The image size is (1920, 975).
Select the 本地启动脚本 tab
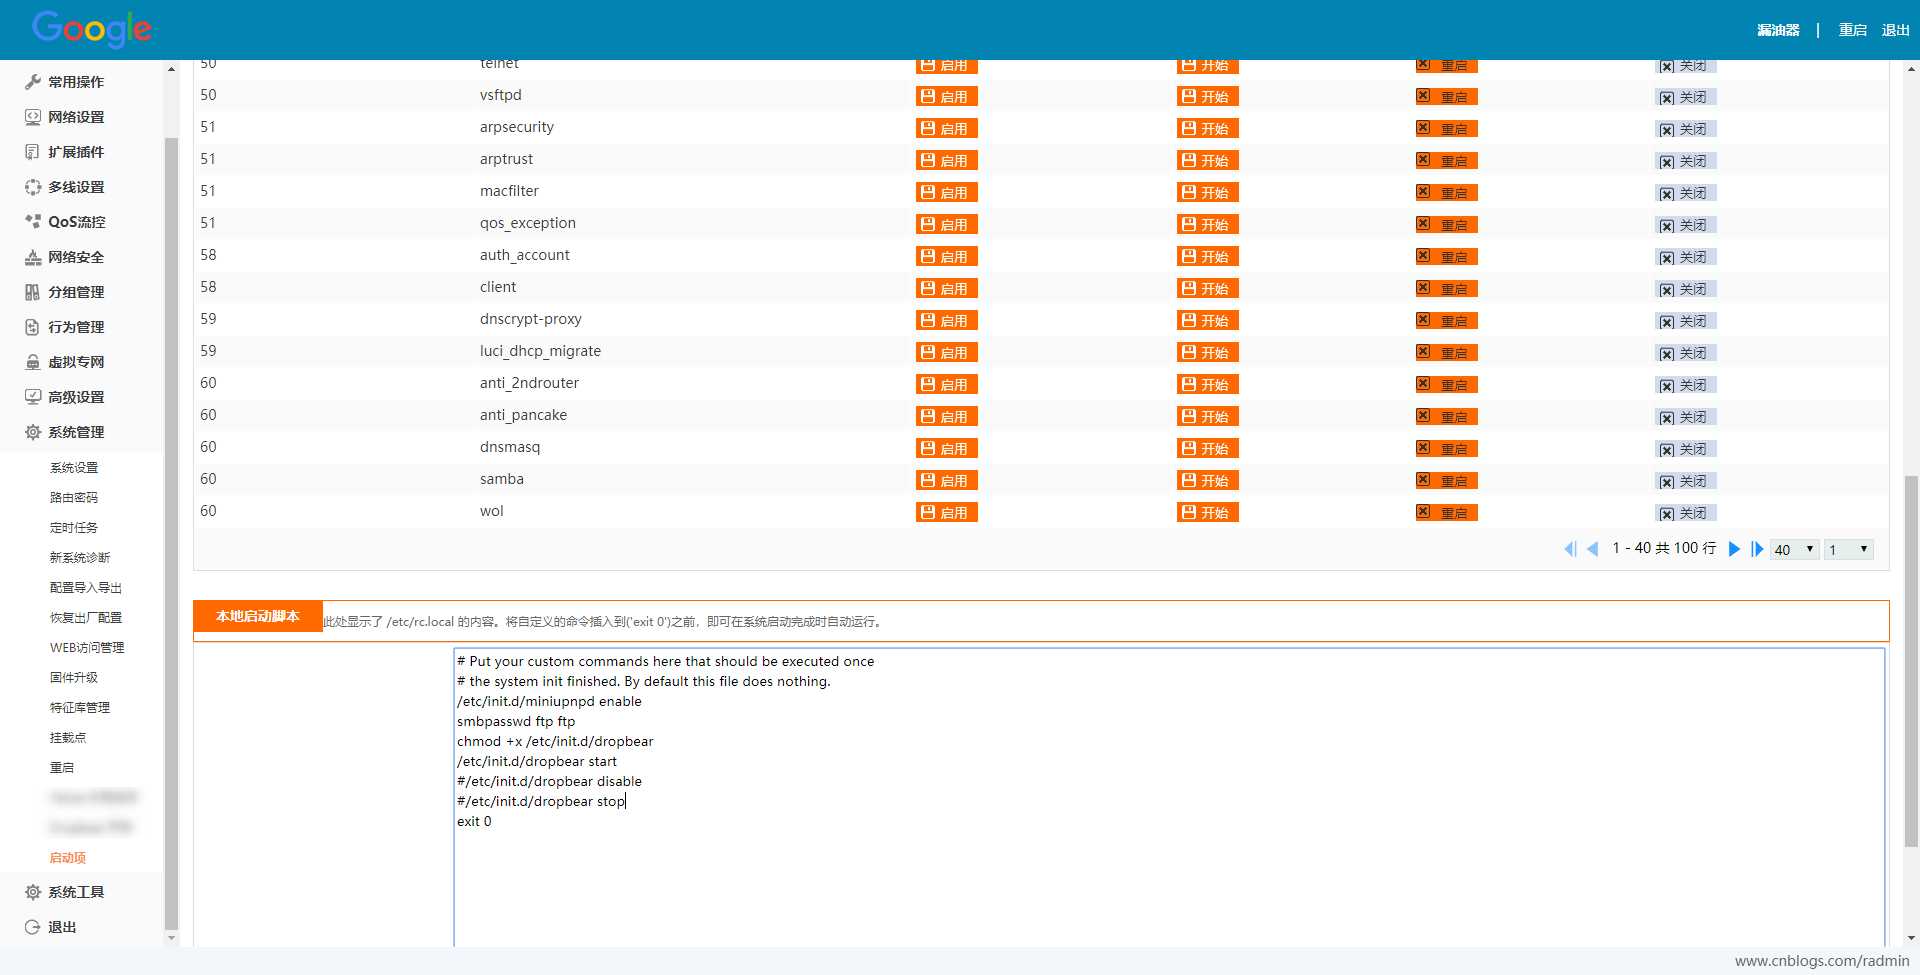coord(258,616)
